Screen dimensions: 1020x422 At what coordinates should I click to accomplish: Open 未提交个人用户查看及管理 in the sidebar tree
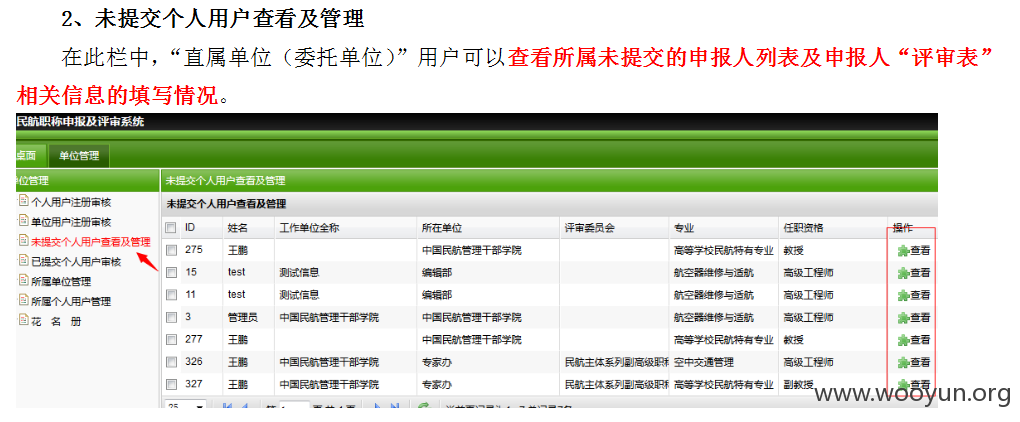tap(90, 242)
